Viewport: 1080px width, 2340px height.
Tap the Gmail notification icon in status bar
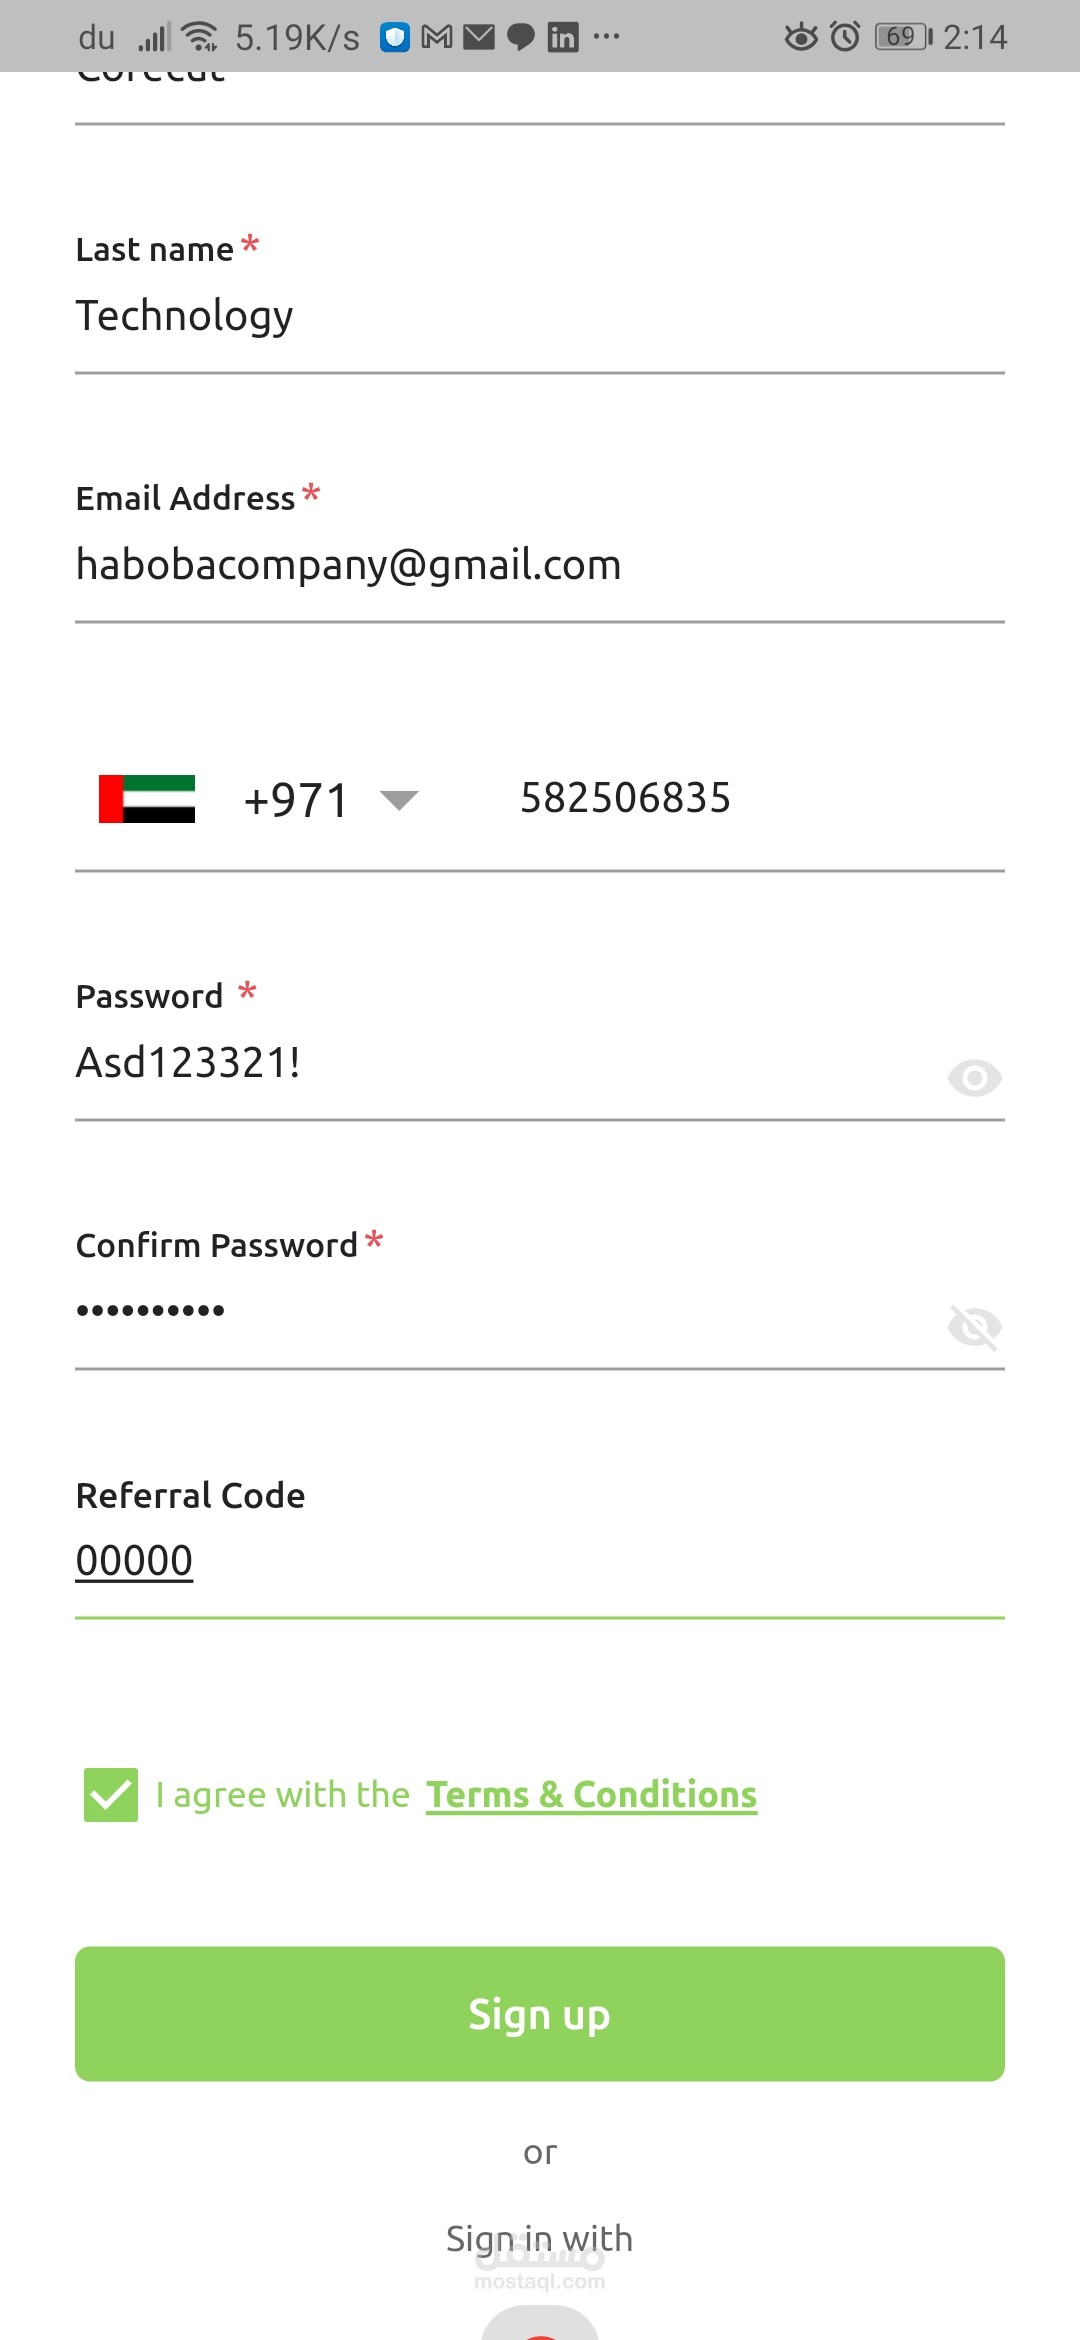coord(437,38)
